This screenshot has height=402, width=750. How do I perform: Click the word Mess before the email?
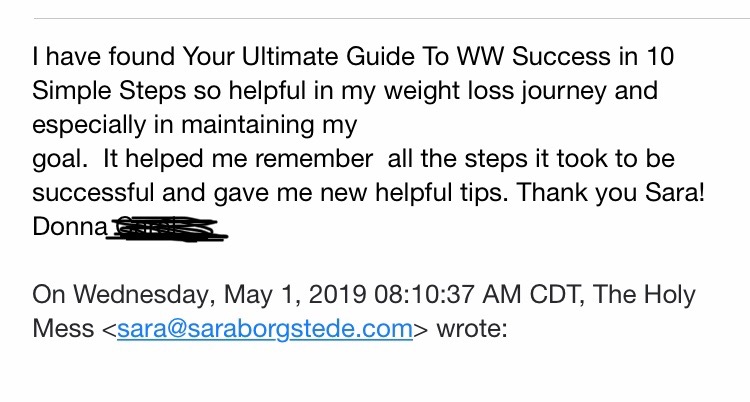63,329
